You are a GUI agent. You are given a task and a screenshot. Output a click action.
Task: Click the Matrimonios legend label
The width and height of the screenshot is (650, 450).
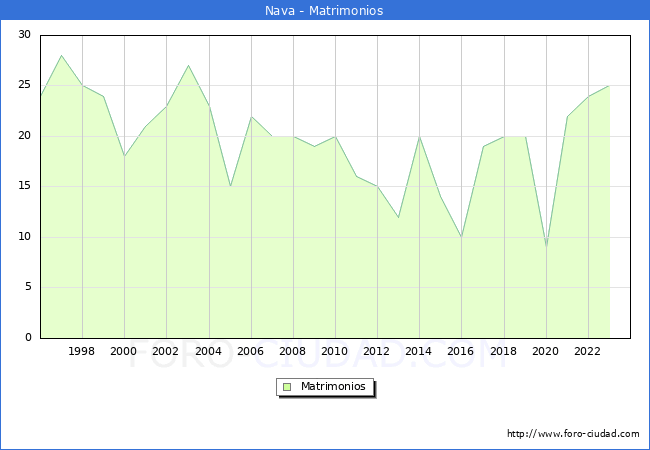(333, 386)
